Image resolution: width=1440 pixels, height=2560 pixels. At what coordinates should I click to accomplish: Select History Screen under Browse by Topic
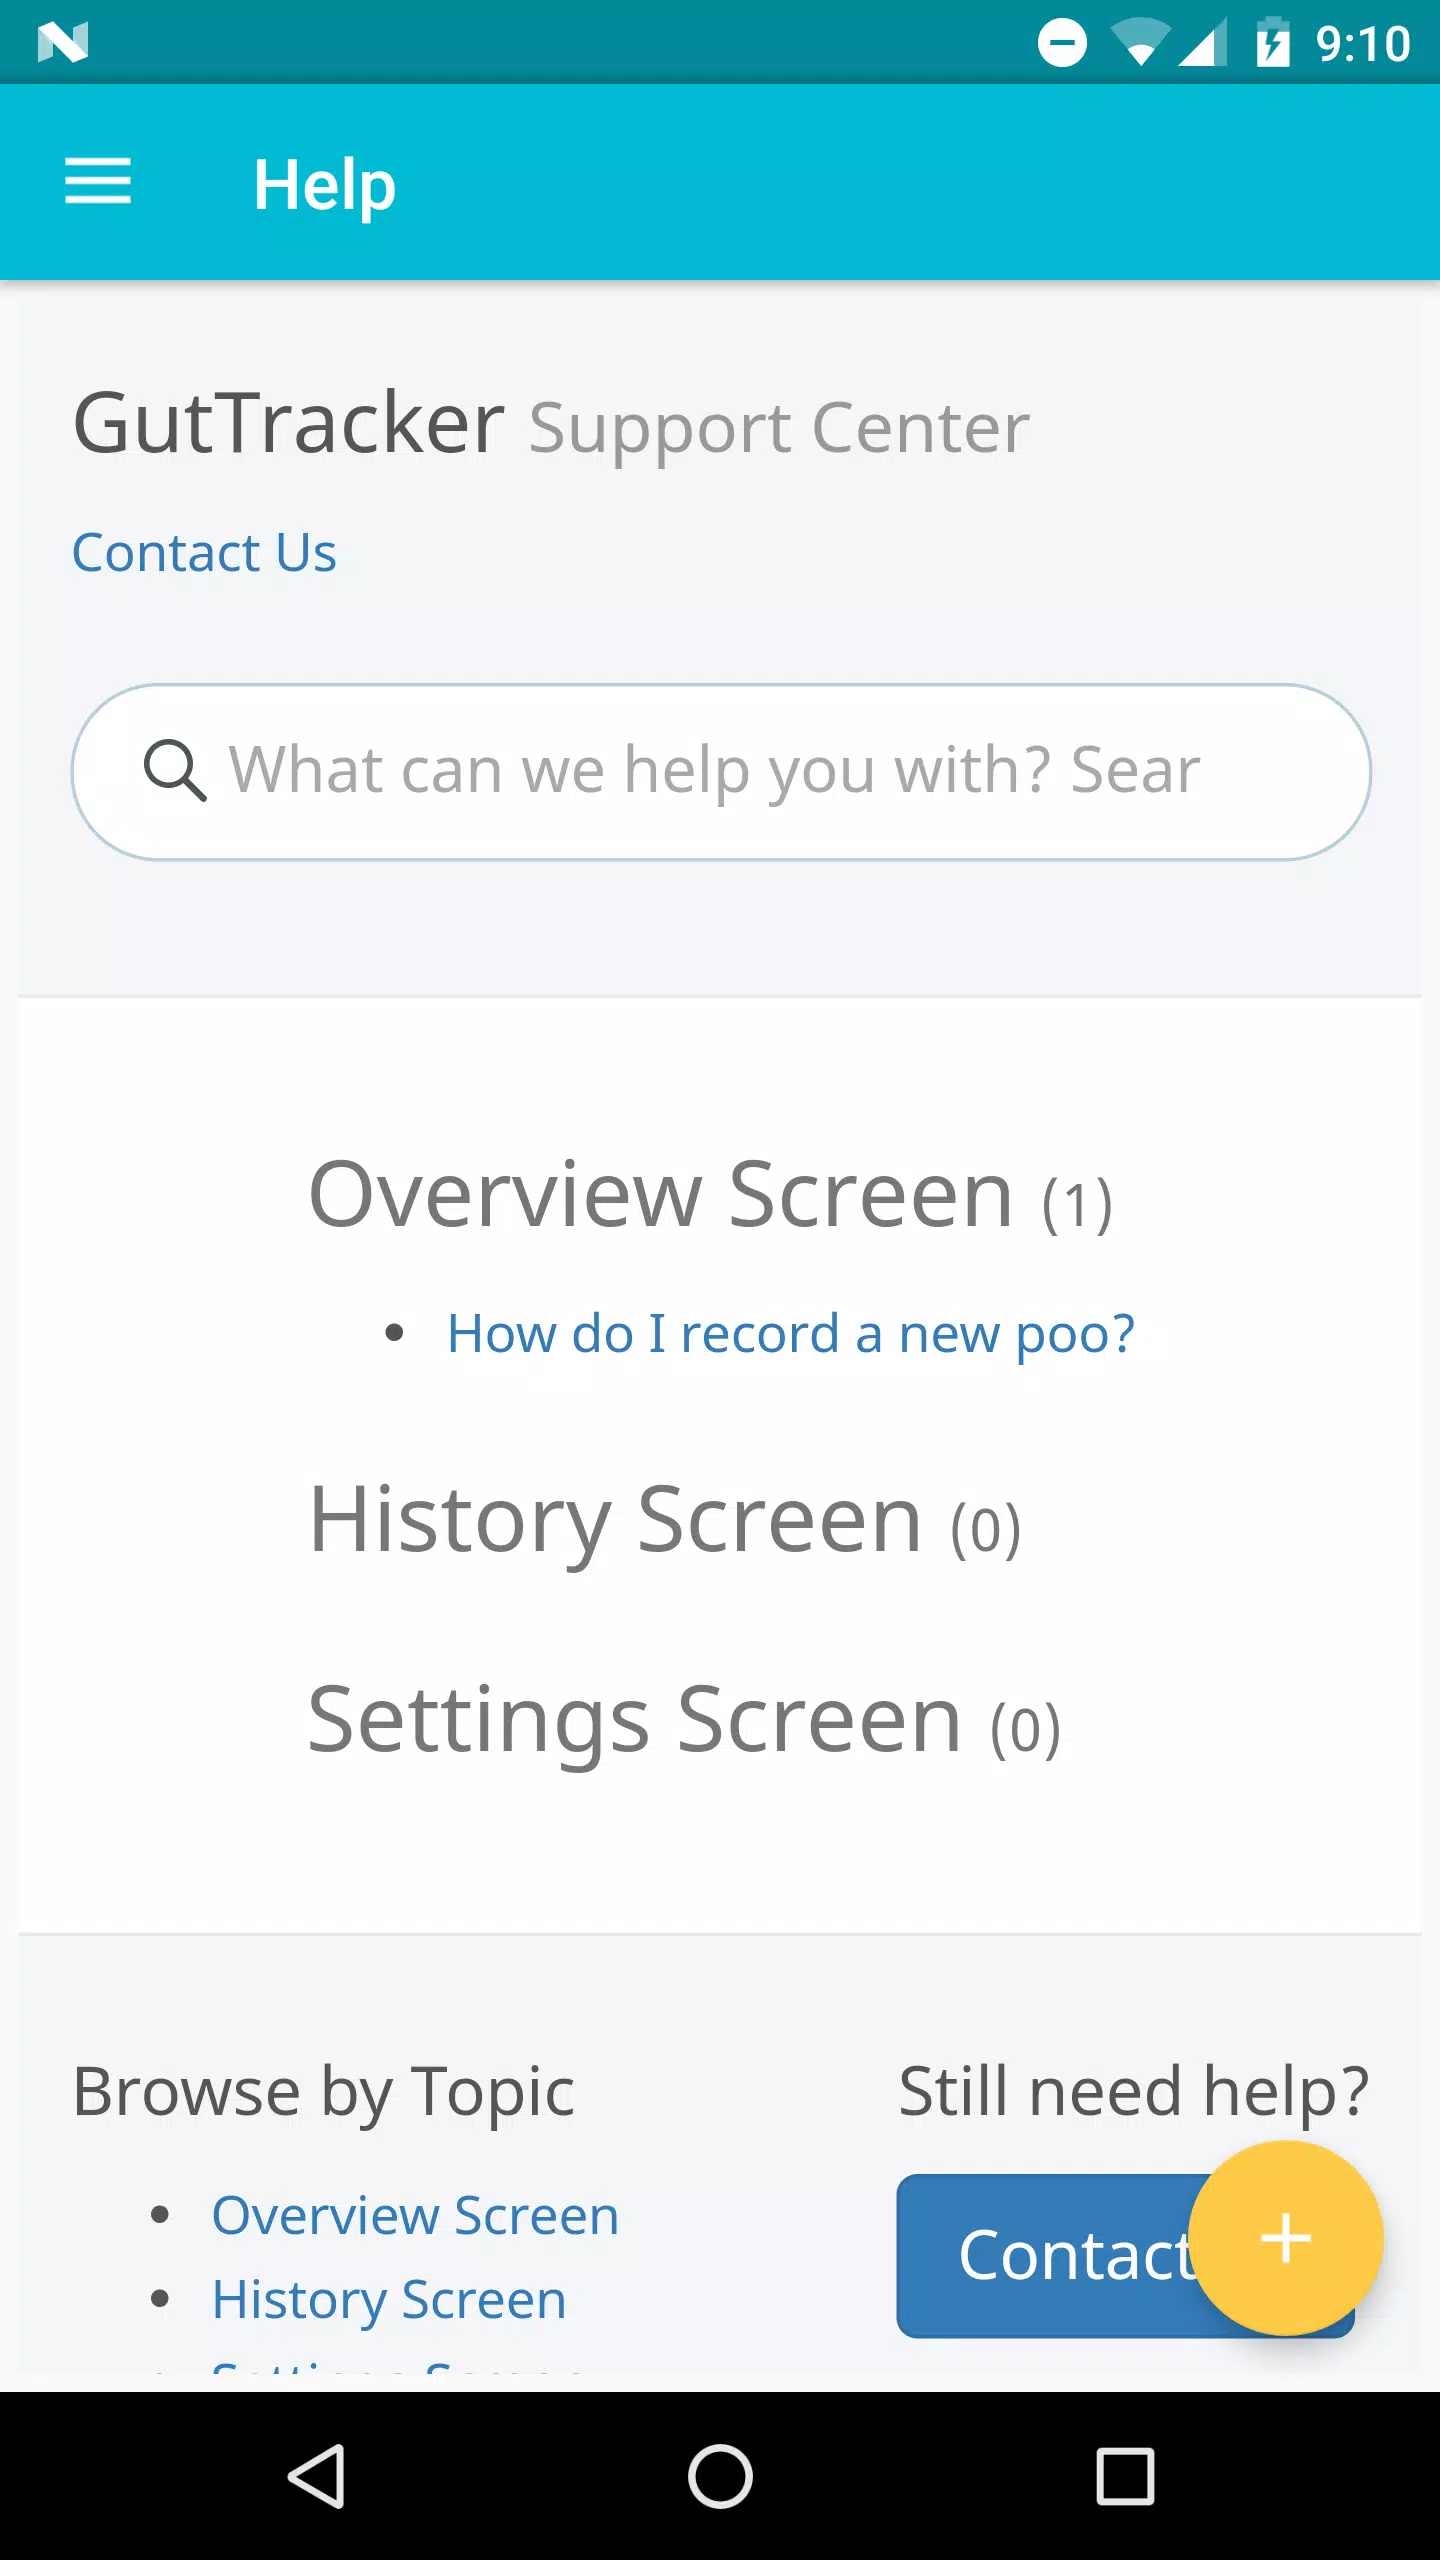click(388, 2300)
